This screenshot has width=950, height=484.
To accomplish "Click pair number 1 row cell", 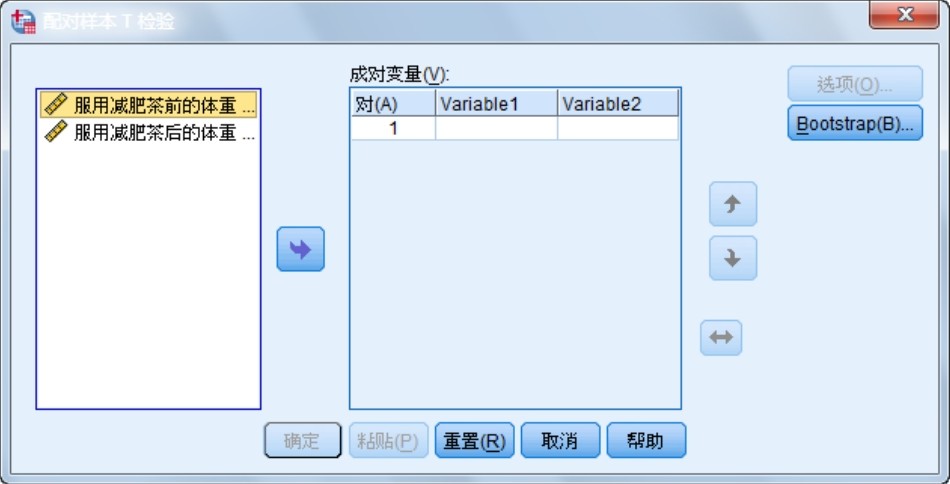I will 393,128.
